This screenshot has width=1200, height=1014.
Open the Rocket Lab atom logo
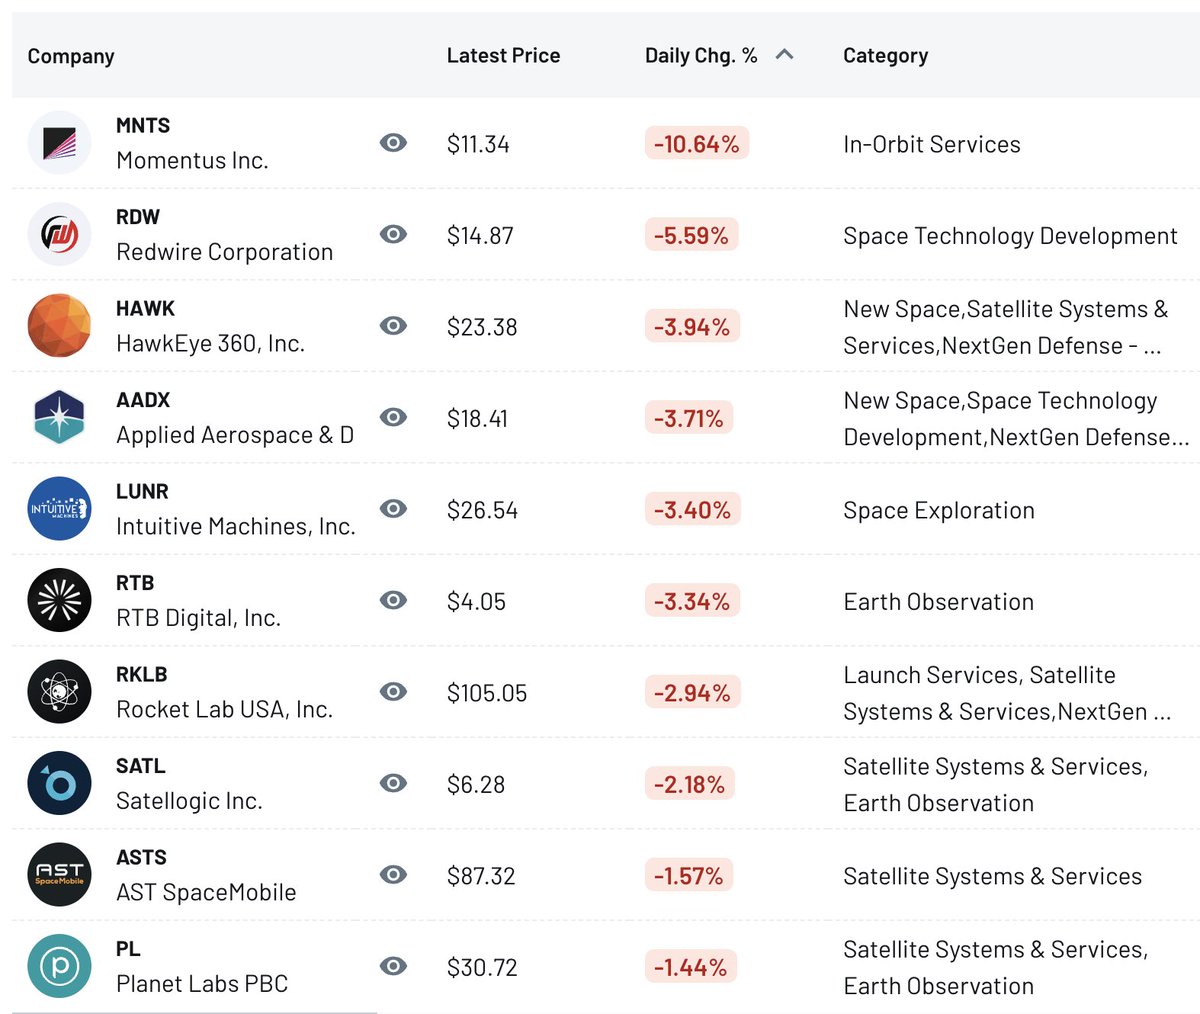click(x=59, y=691)
